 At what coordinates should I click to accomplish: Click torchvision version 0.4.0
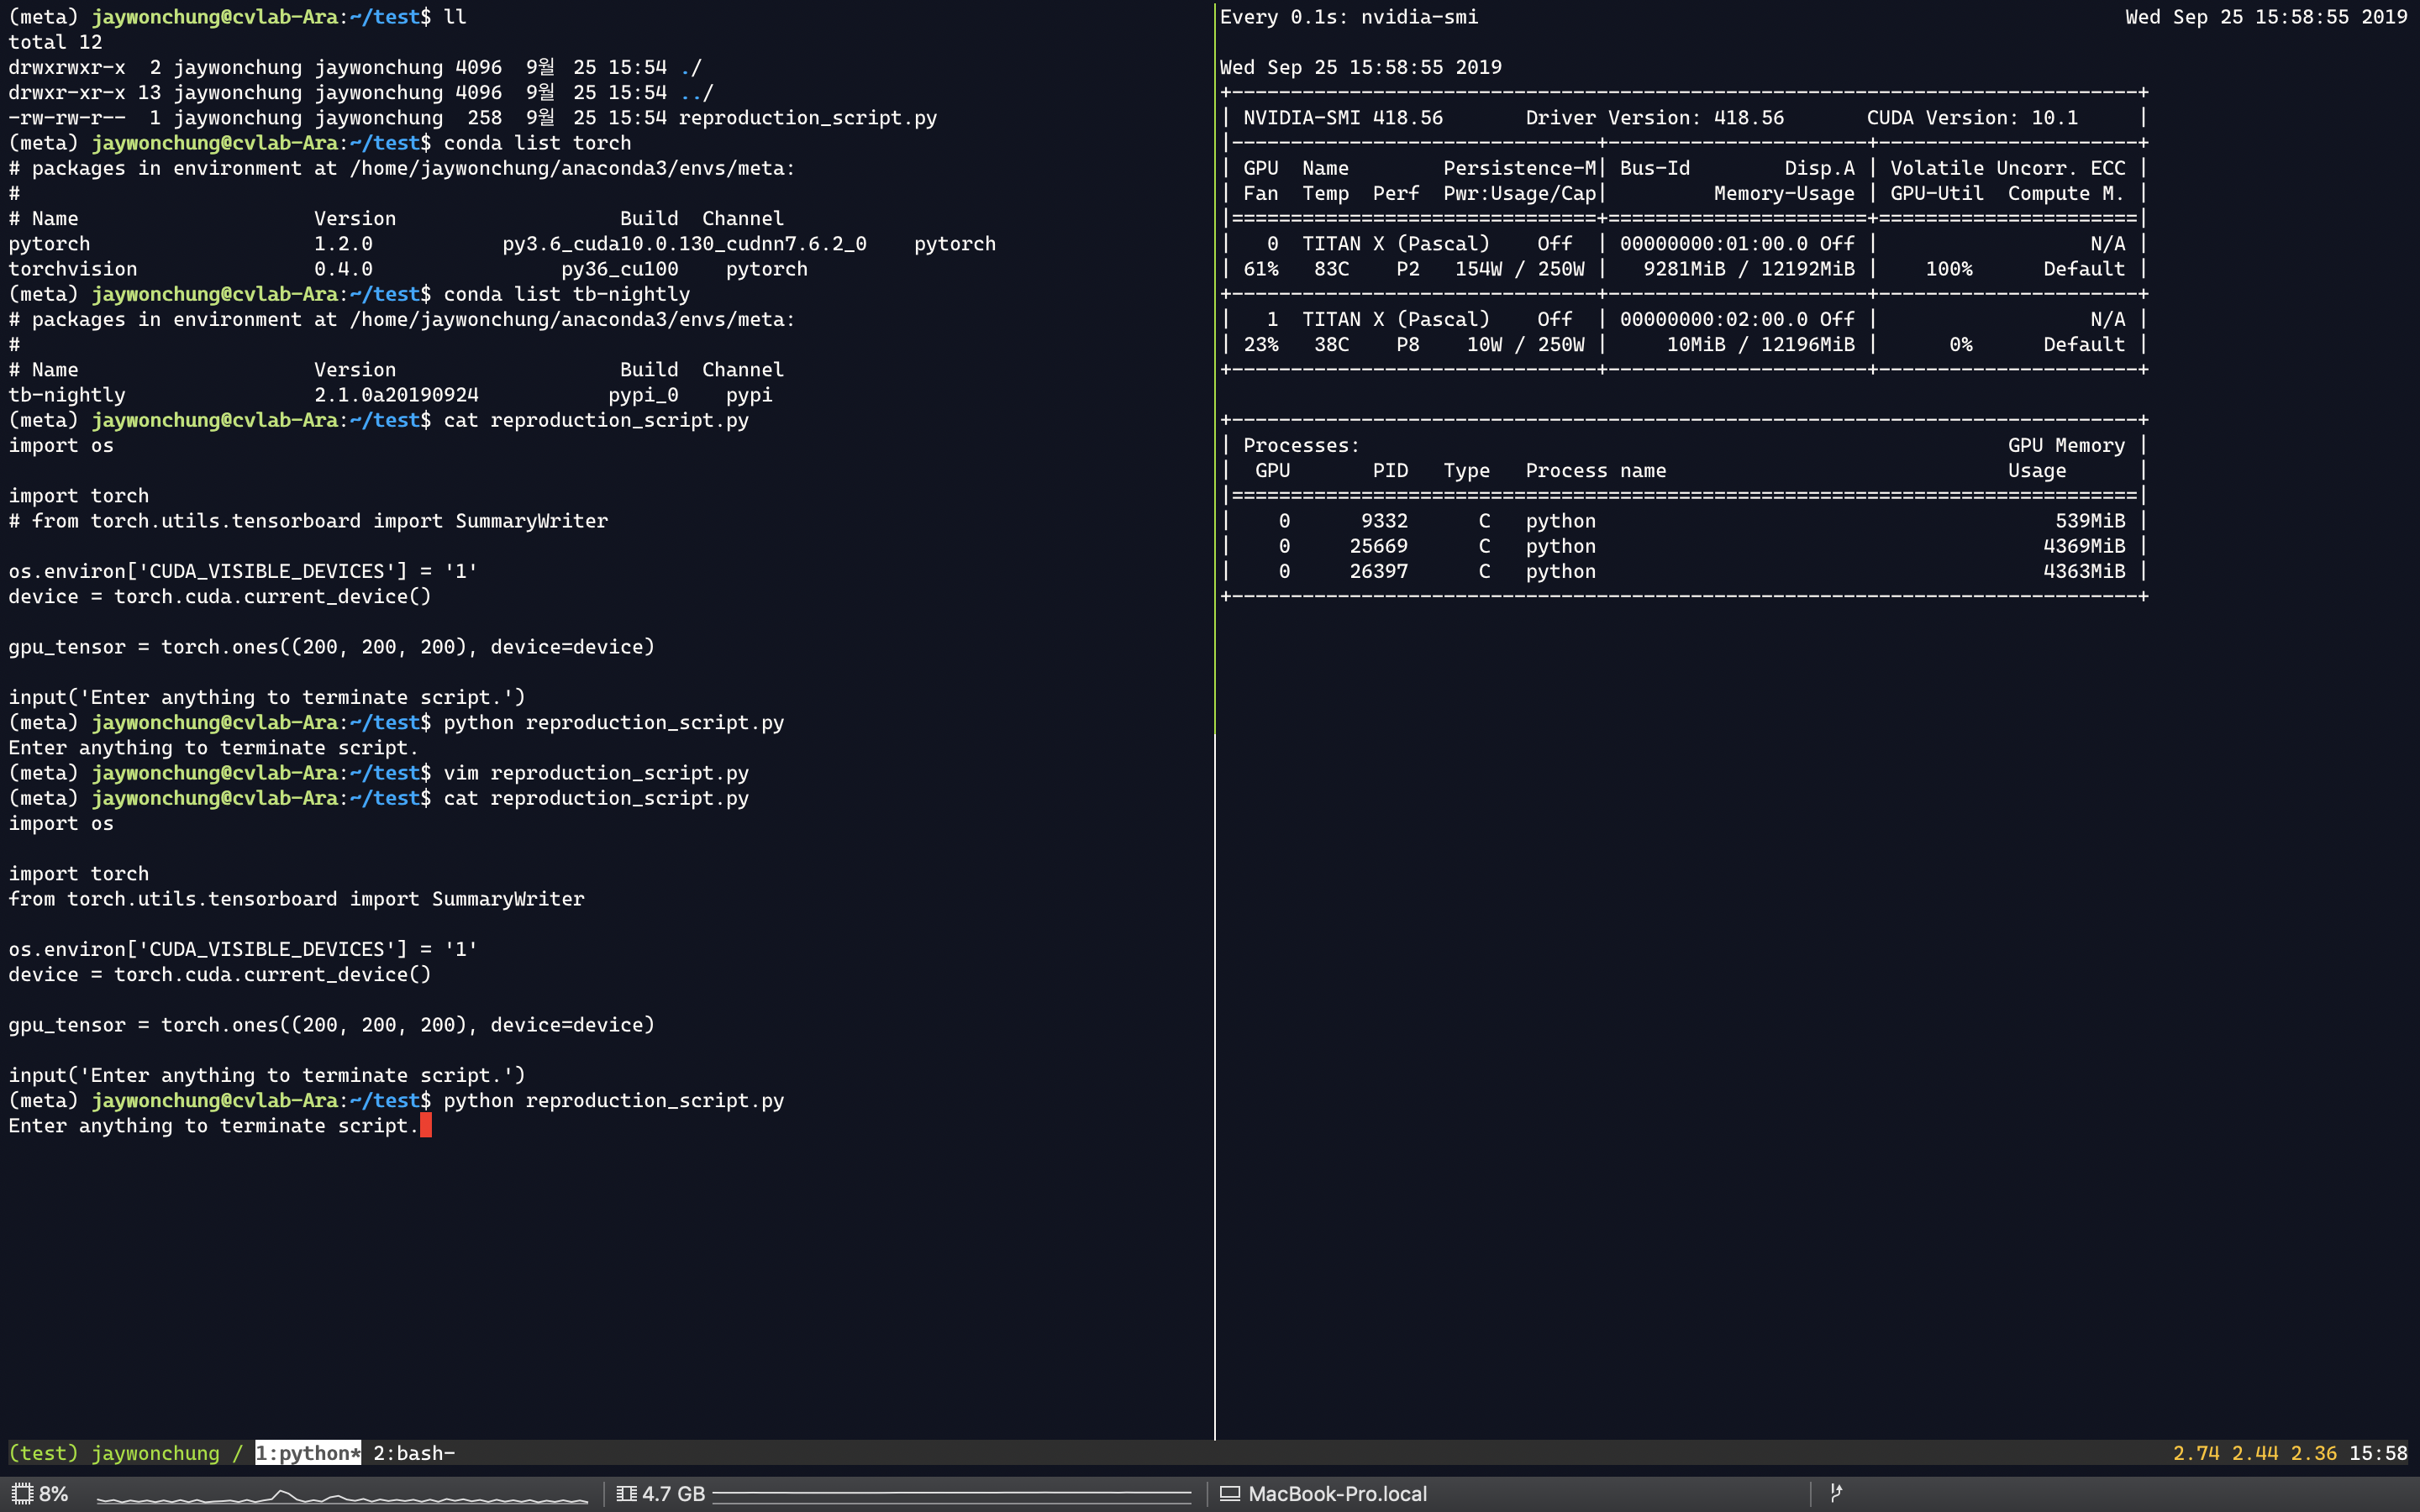coord(343,269)
